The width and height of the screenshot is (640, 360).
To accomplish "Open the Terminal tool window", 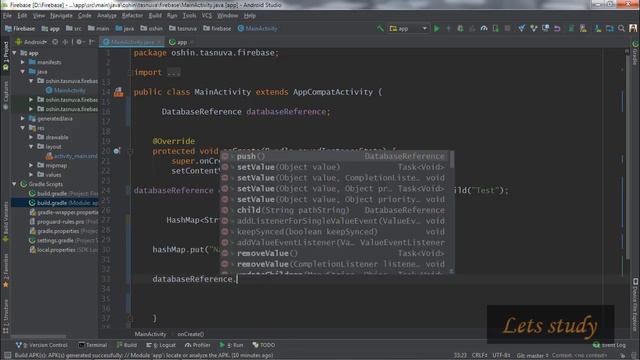I will click(x=93, y=345).
